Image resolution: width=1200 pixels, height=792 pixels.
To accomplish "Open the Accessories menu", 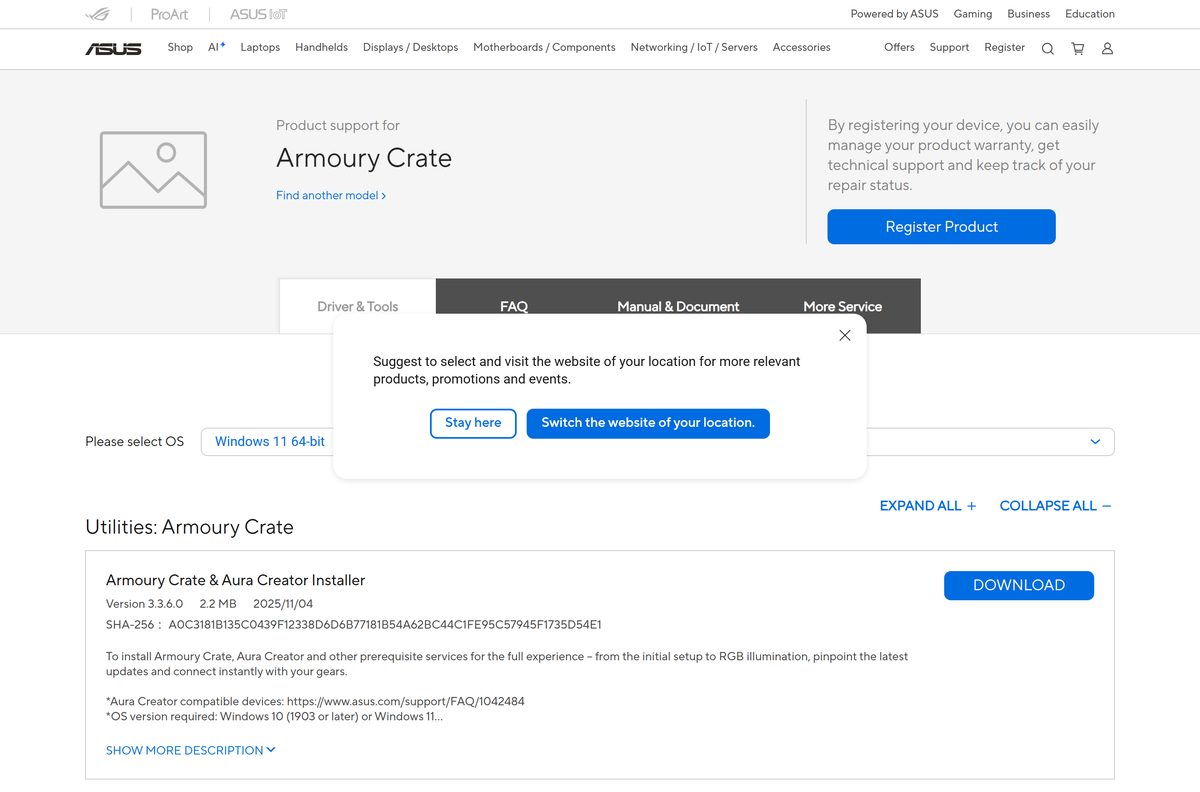I will pos(801,47).
